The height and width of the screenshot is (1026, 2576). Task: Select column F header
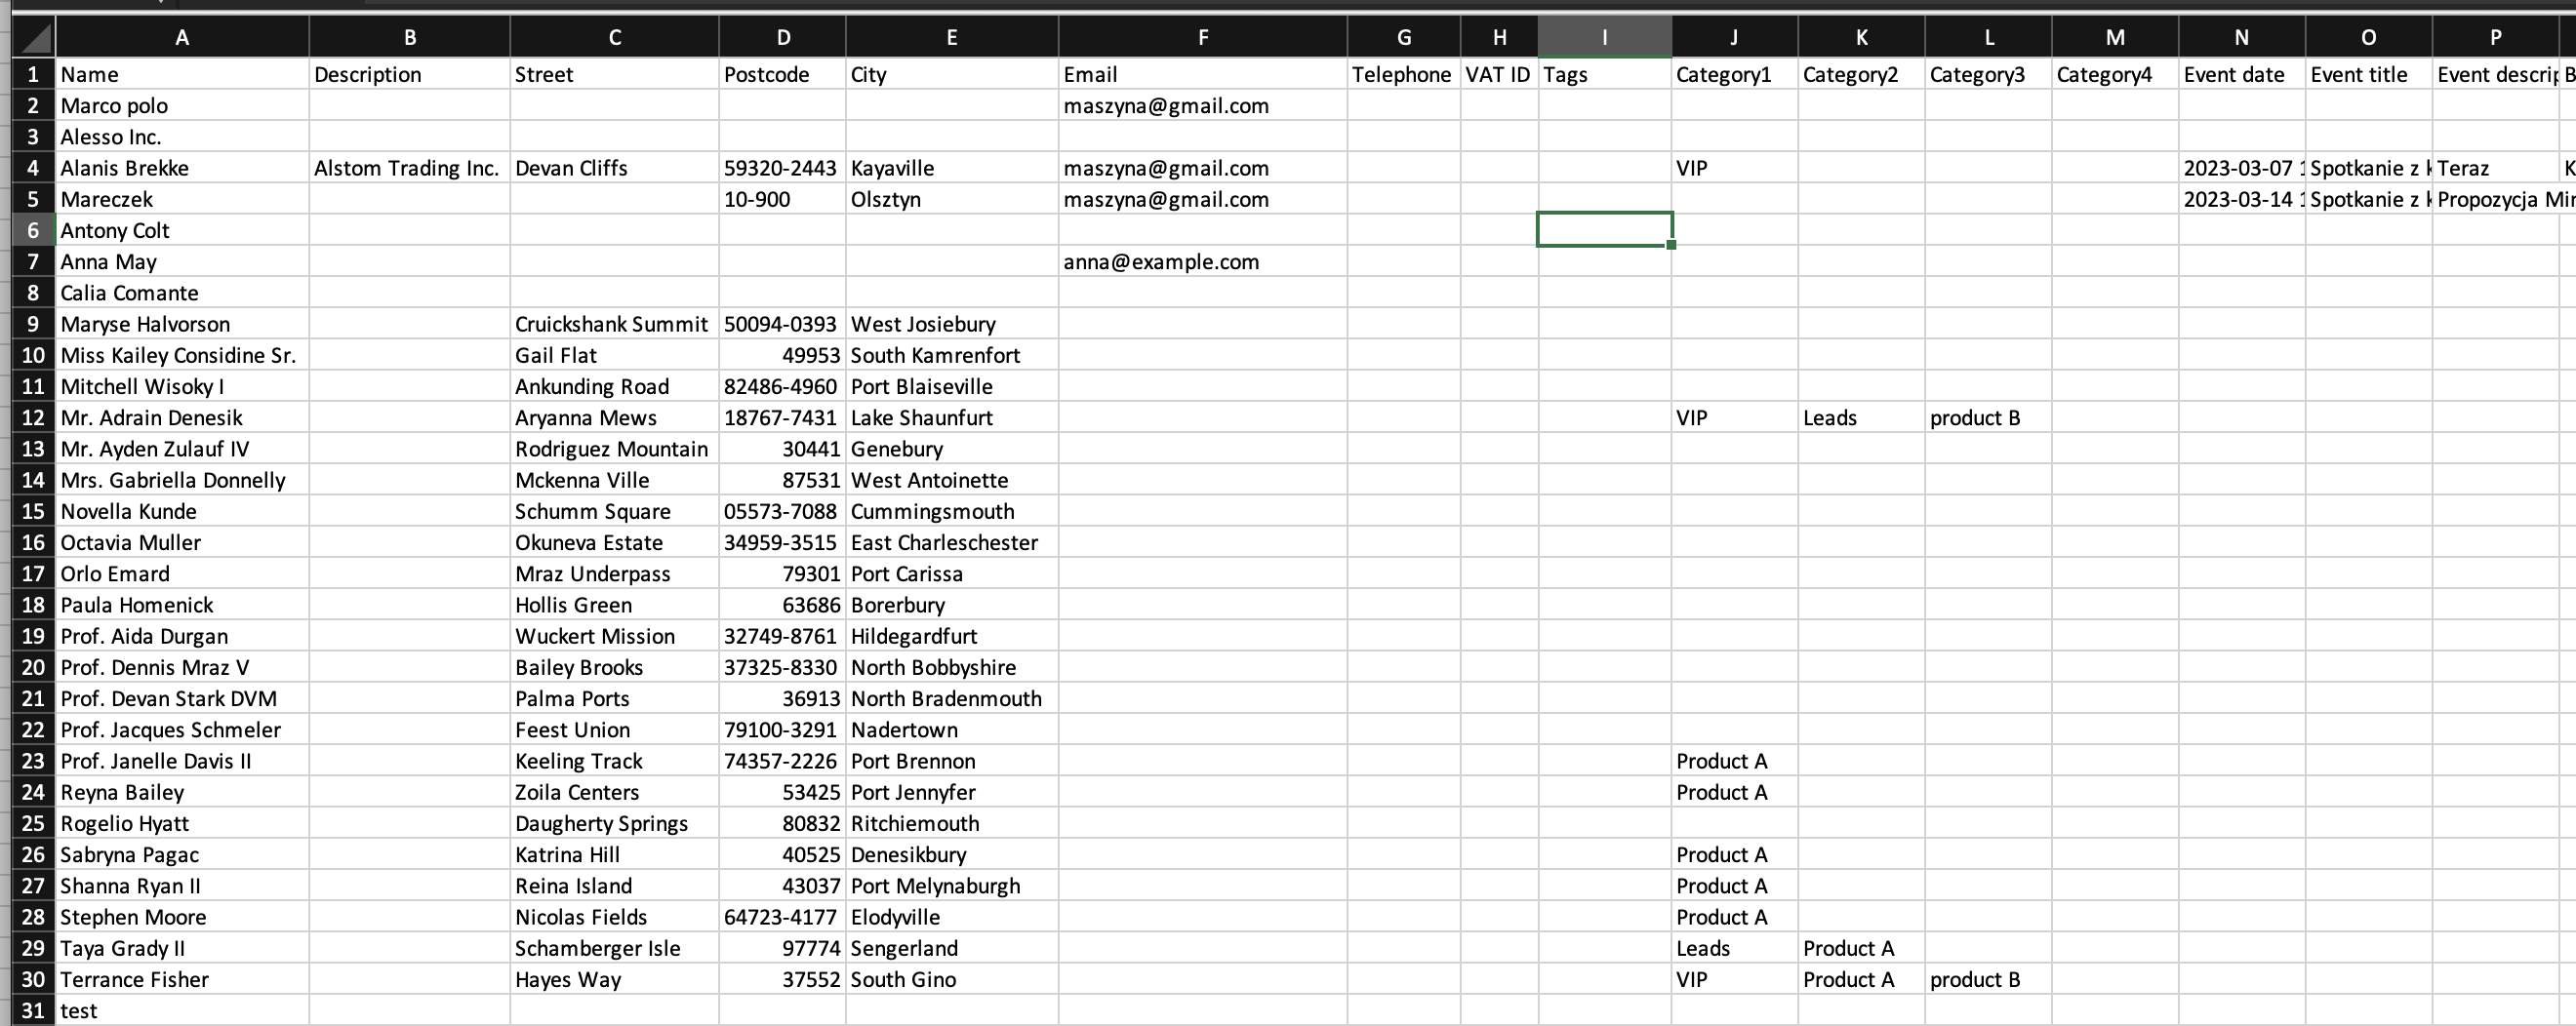click(x=1202, y=38)
